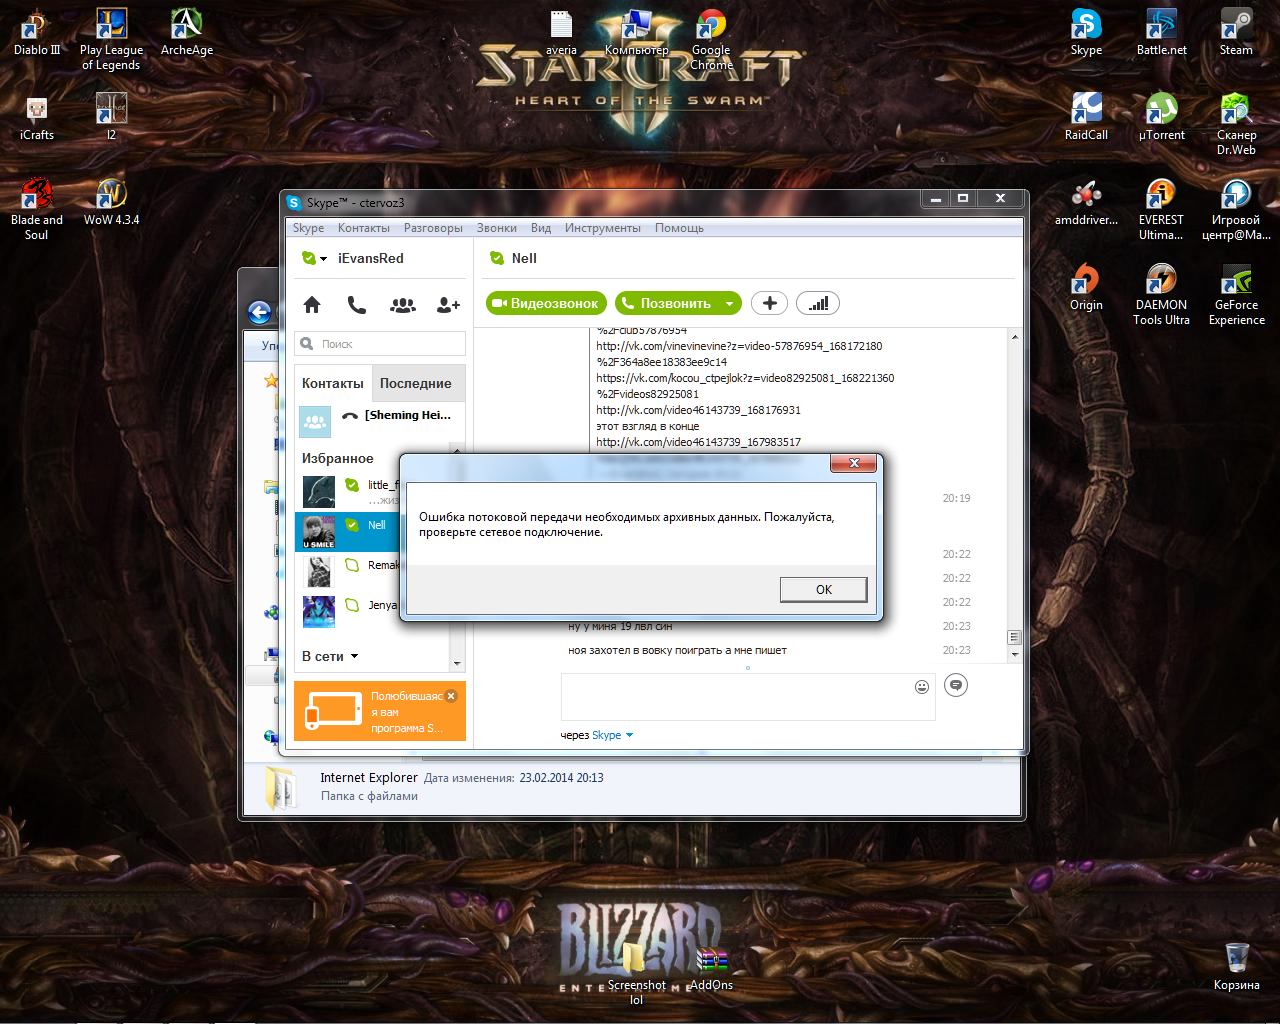This screenshot has height=1024, width=1280.
Task: Create group with the people icon
Action: coord(403,305)
